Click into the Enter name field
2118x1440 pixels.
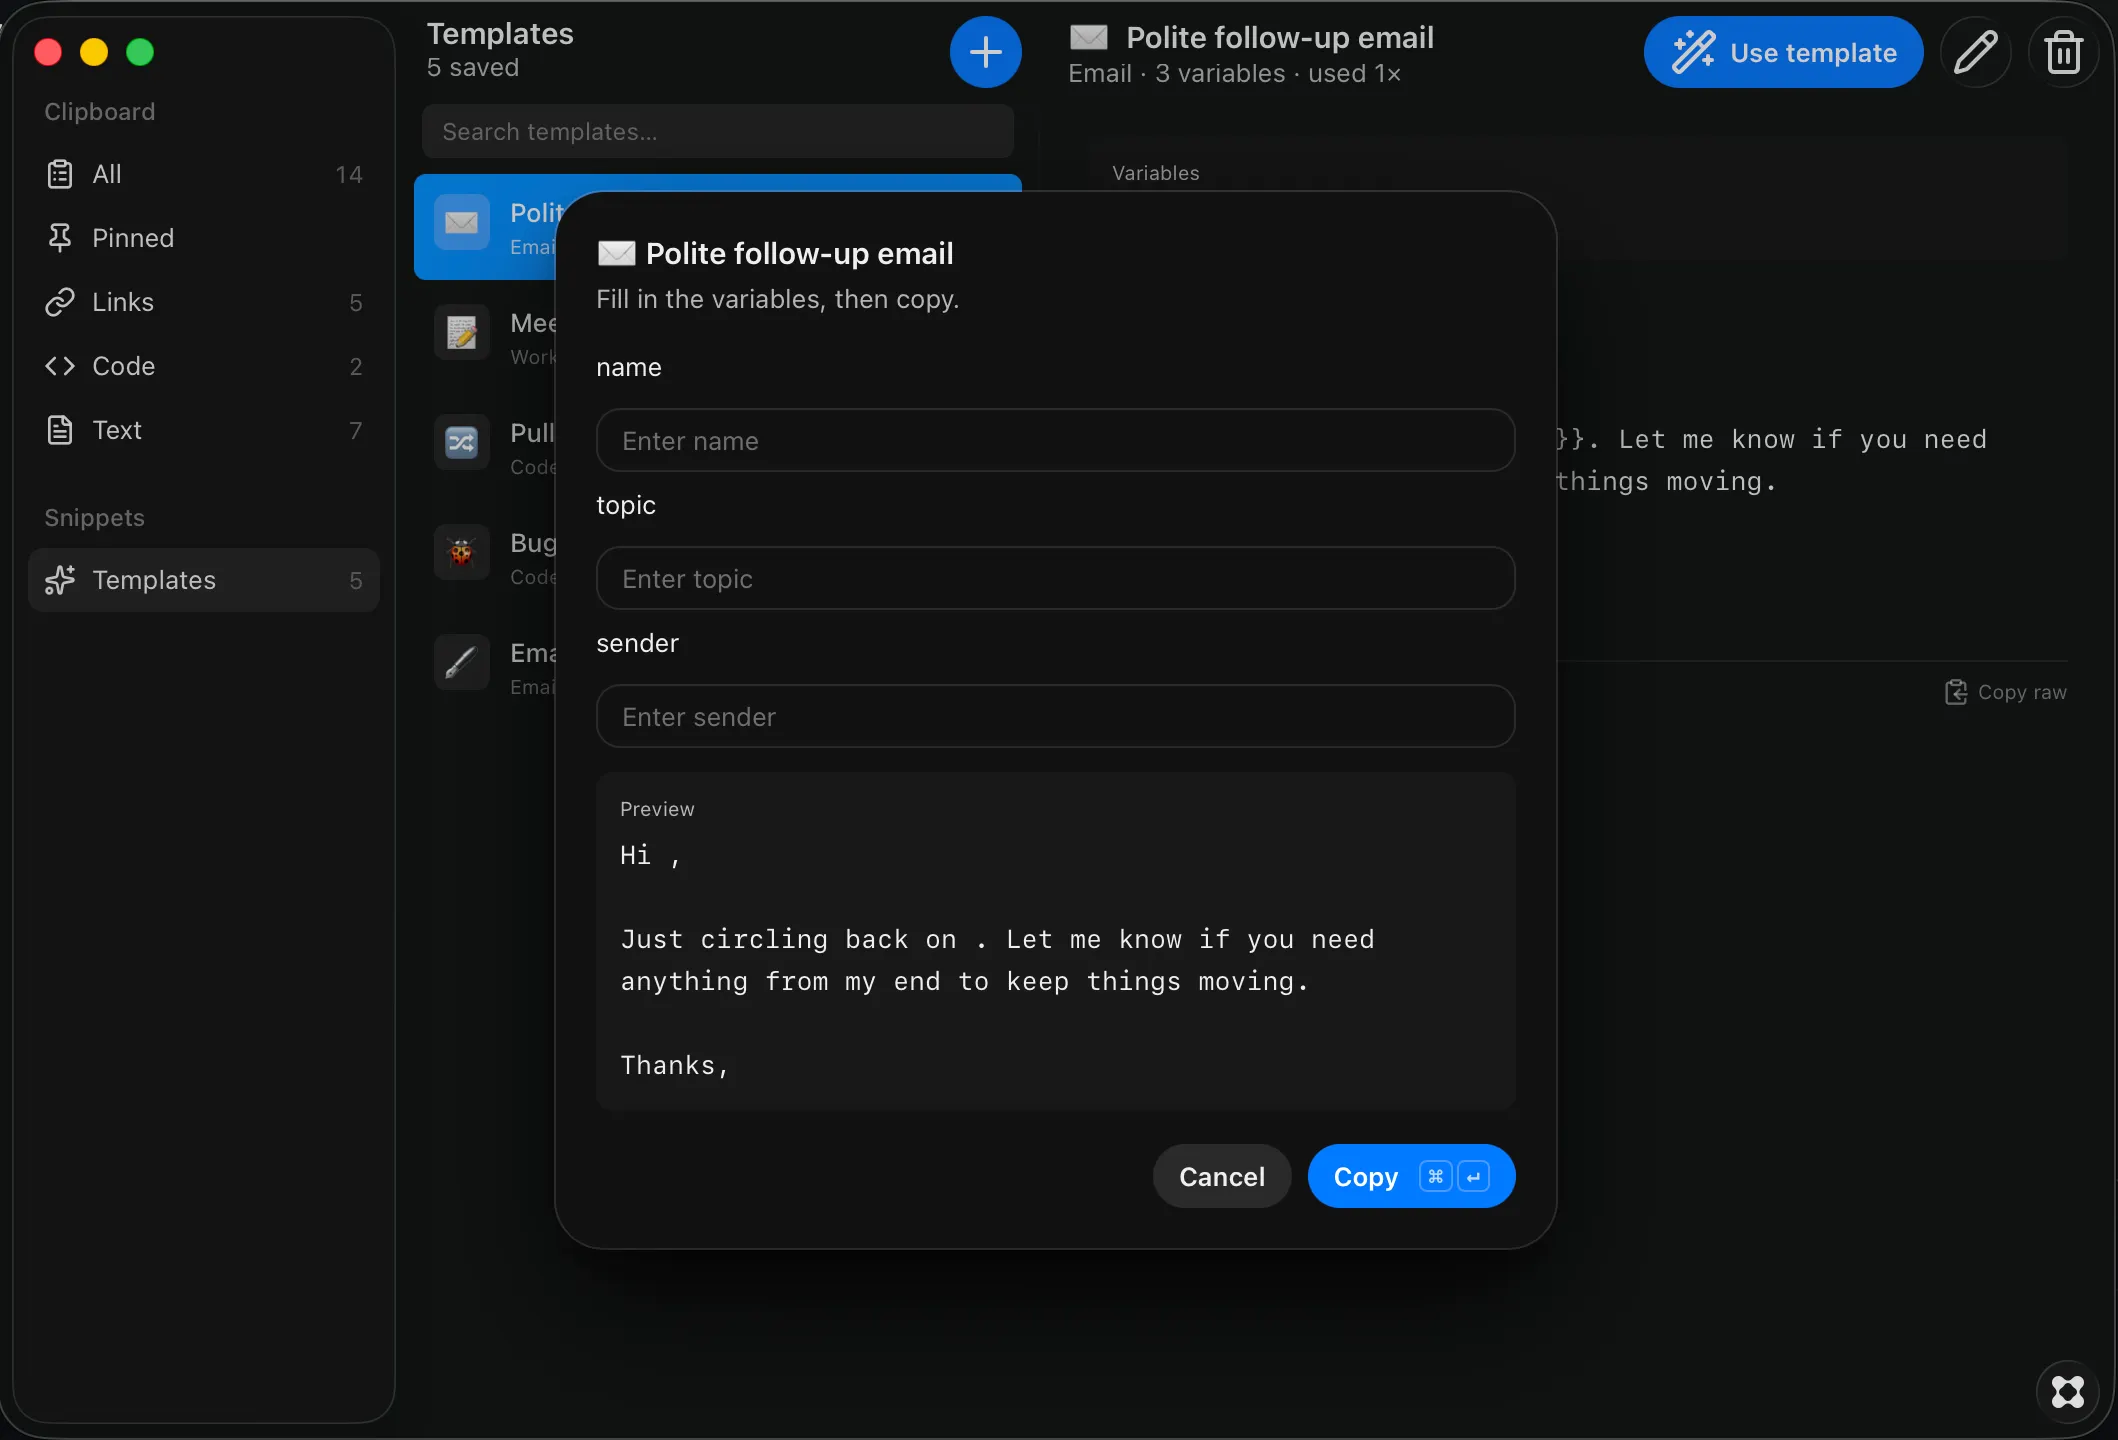[1055, 440]
